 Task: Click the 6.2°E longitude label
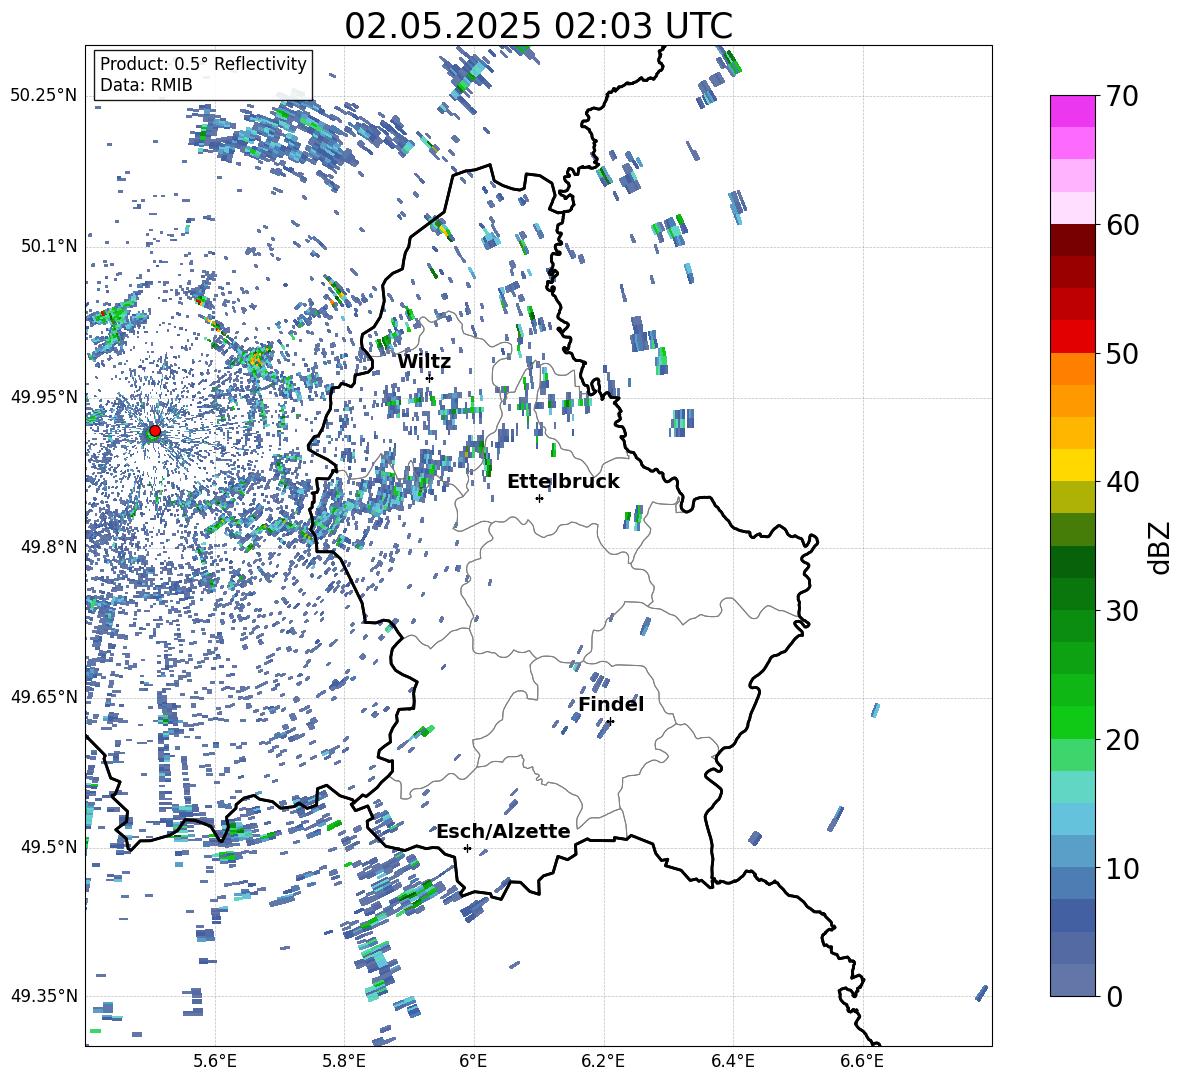pyautogui.click(x=603, y=1061)
